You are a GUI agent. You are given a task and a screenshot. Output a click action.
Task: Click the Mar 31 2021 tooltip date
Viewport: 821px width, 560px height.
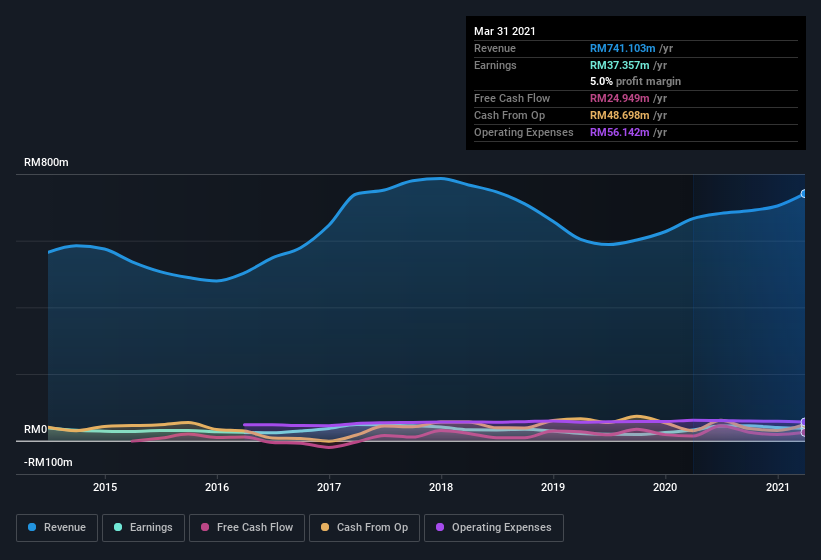click(x=505, y=31)
